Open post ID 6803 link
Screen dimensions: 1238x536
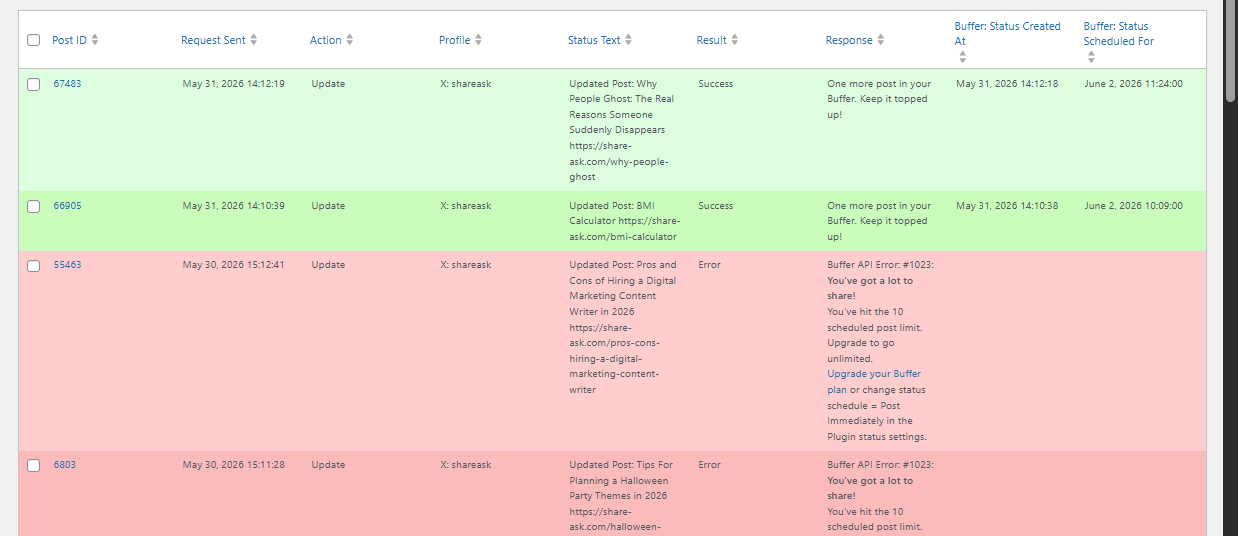64,465
